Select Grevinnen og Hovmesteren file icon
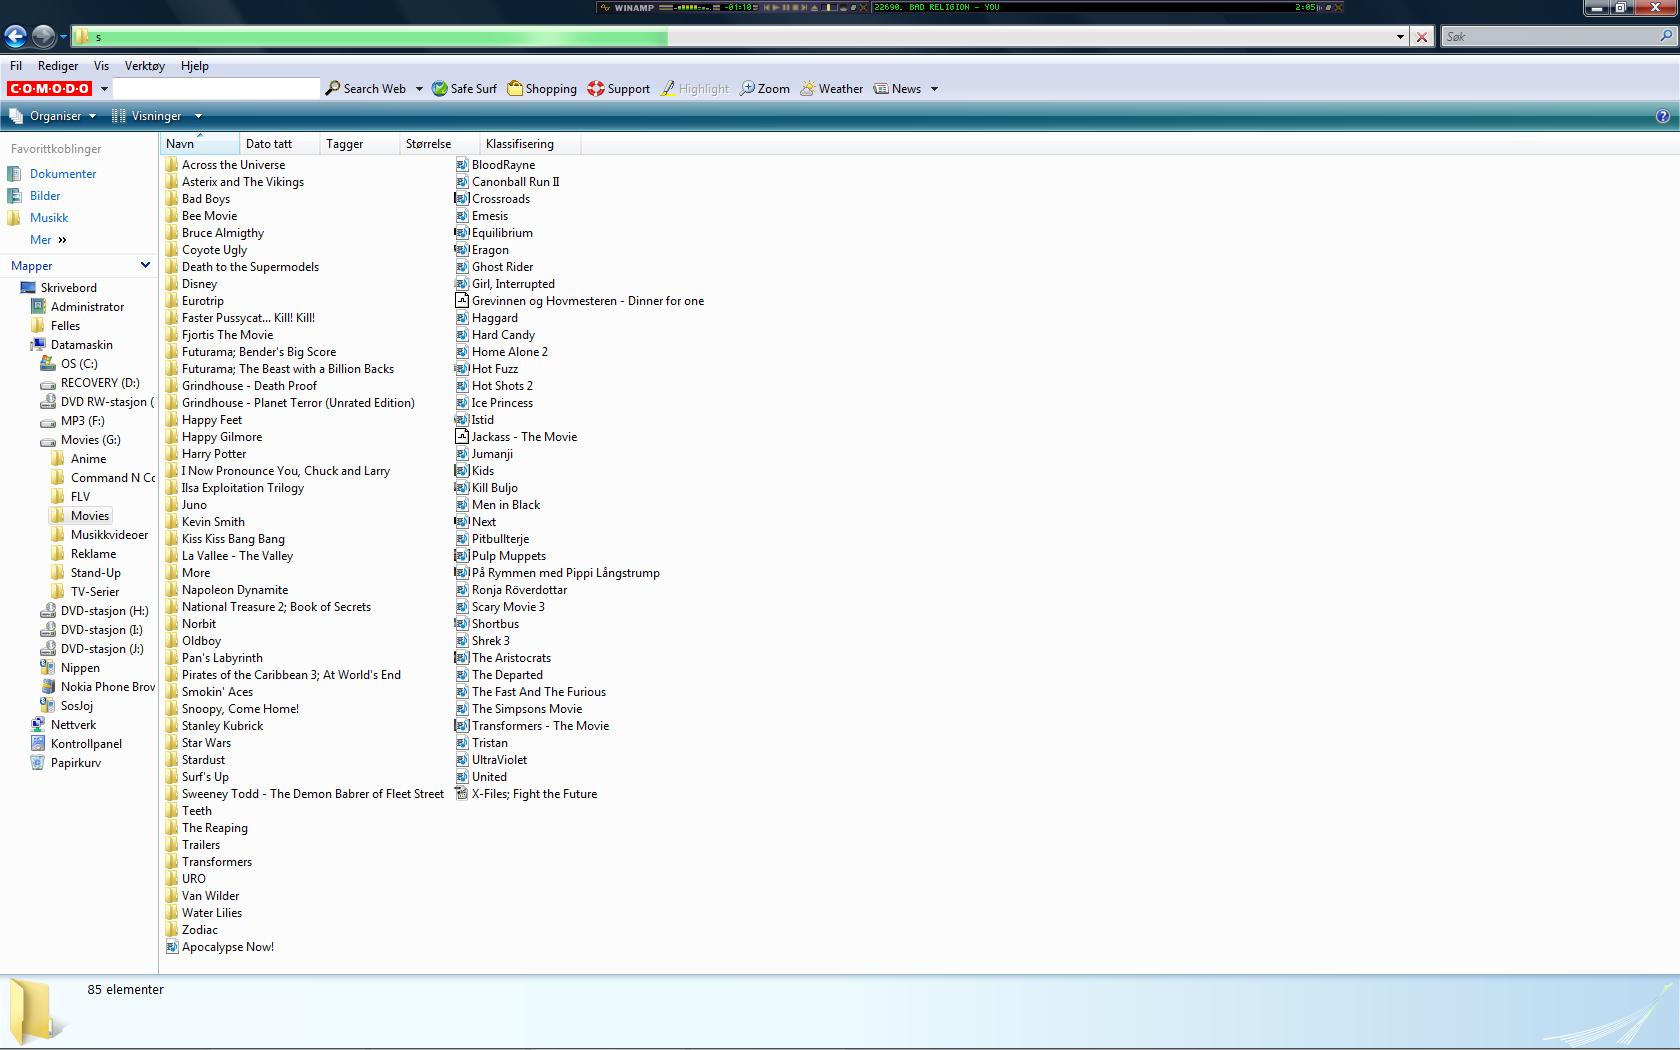The width and height of the screenshot is (1680, 1050). pyautogui.click(x=462, y=301)
